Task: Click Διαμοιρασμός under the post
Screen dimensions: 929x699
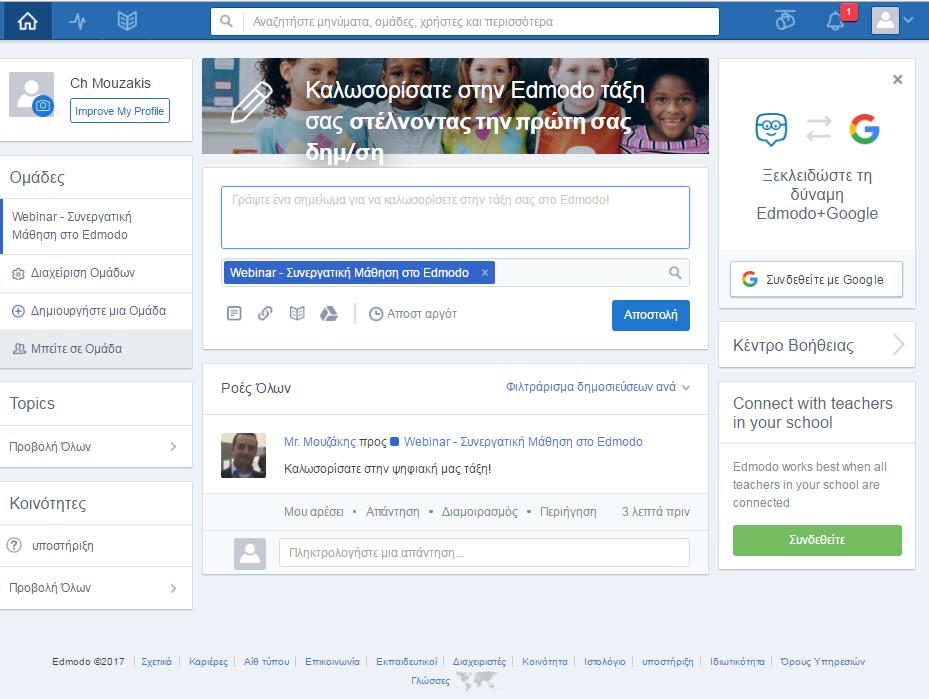Action: coord(479,512)
